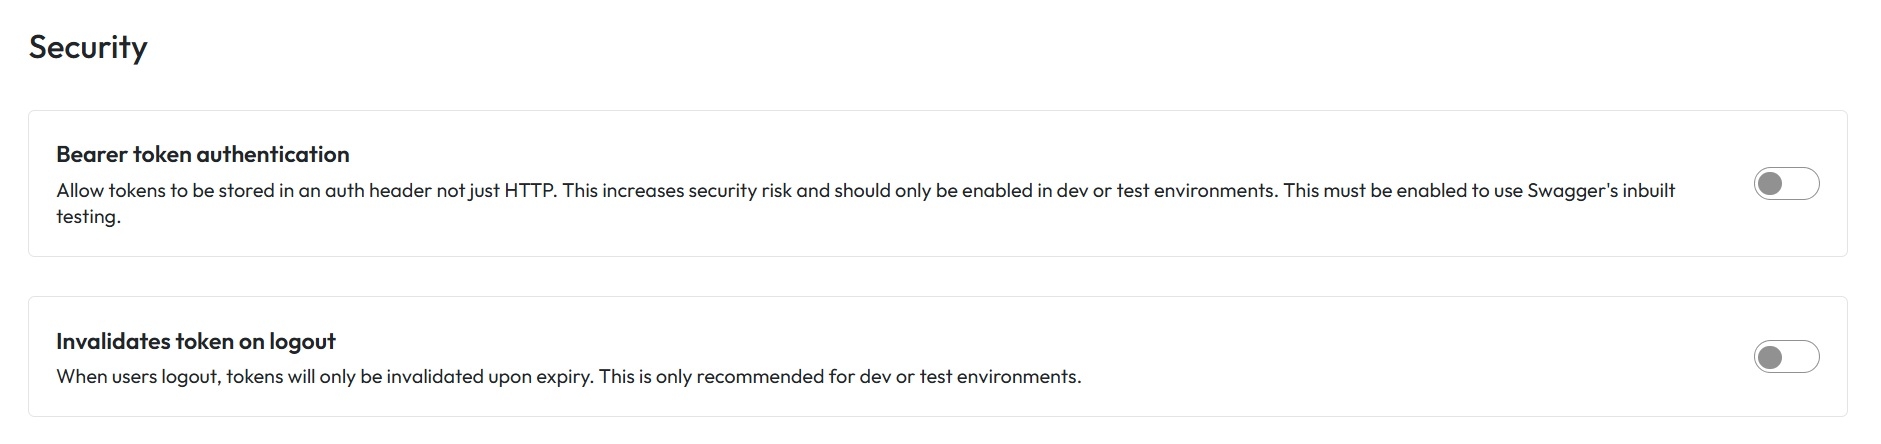Click "tokens will only be invalidated" text

(354, 377)
